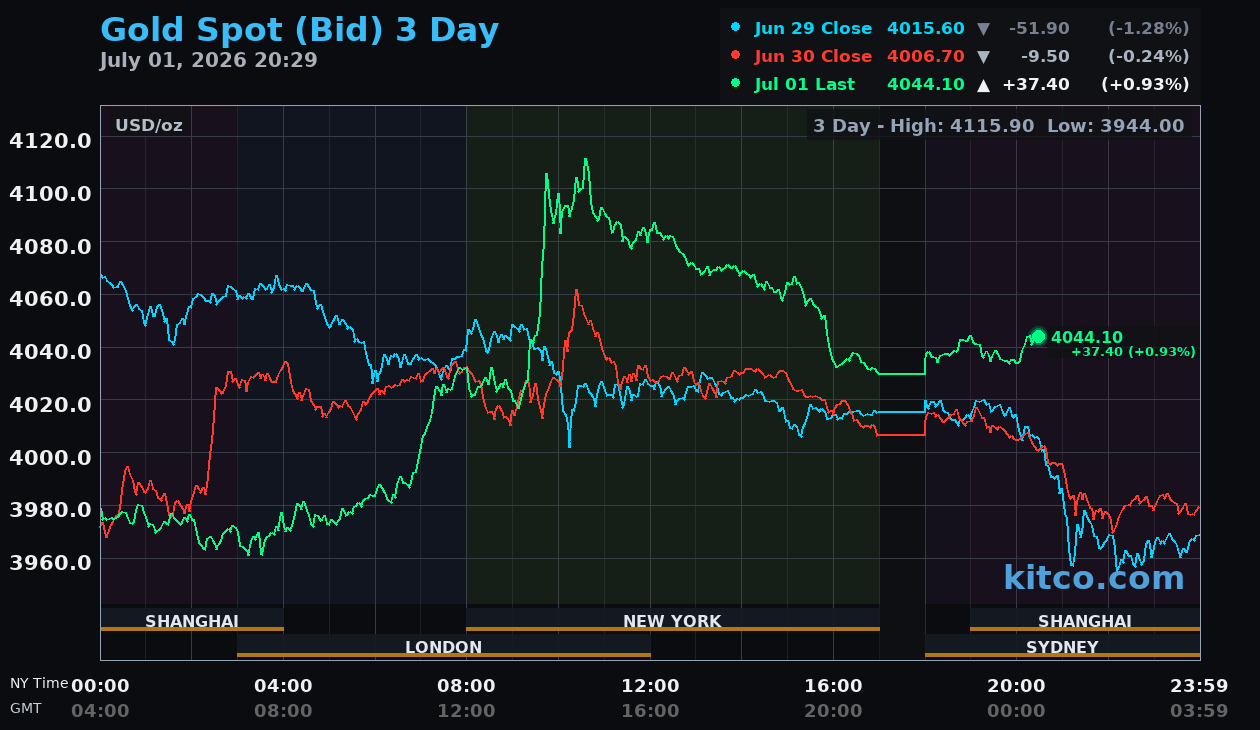Click the up arrow beside +37.40 in legend

(x=983, y=85)
